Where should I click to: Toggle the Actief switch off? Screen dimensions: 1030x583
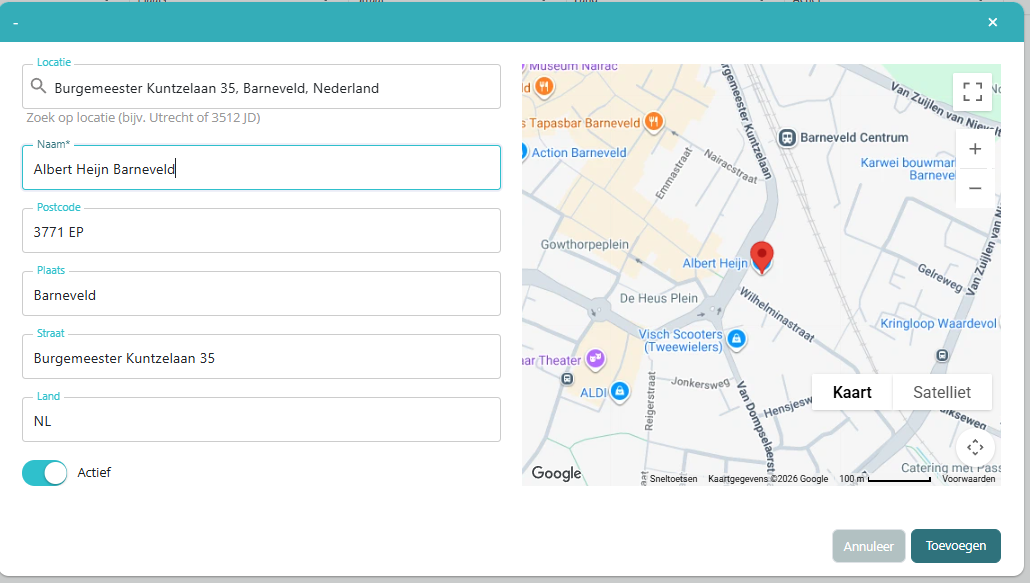point(45,473)
